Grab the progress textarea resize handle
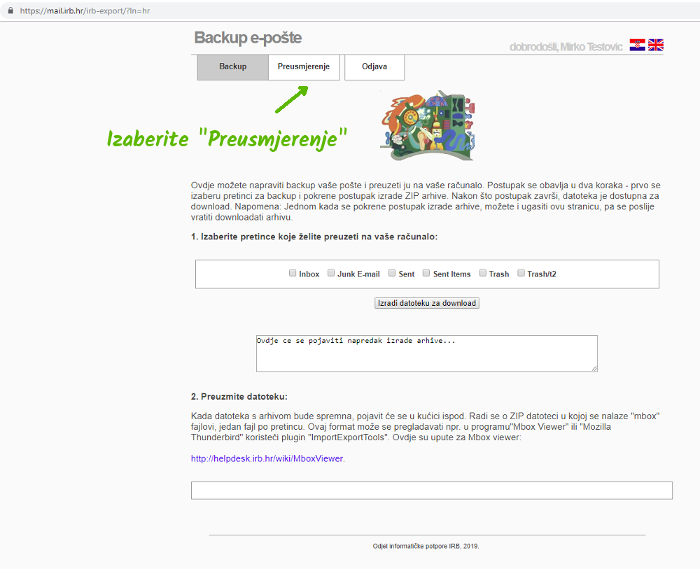The width and height of the screenshot is (700, 569). [x=594, y=368]
